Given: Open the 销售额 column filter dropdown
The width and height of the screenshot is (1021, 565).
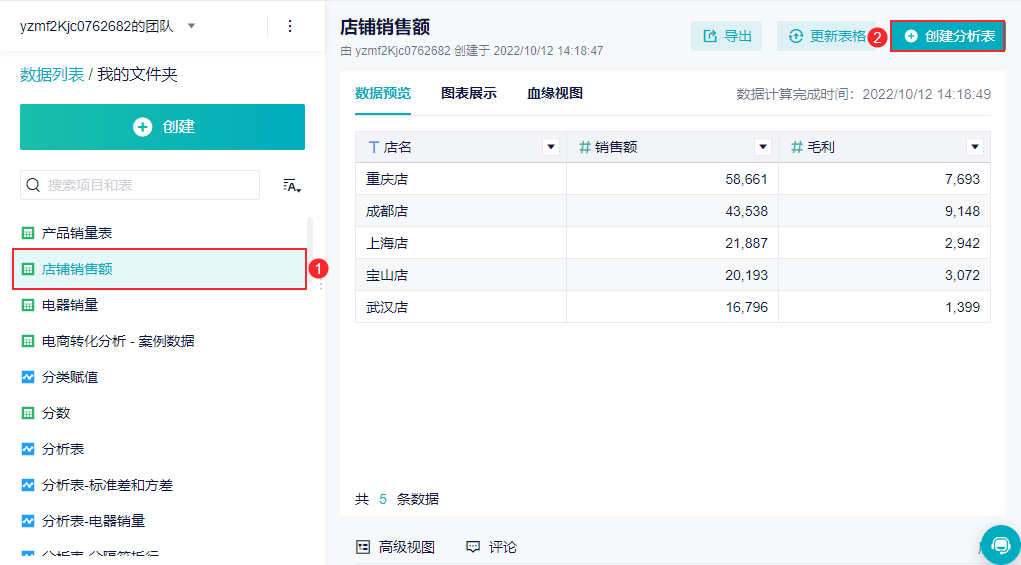Looking at the screenshot, I should [763, 147].
